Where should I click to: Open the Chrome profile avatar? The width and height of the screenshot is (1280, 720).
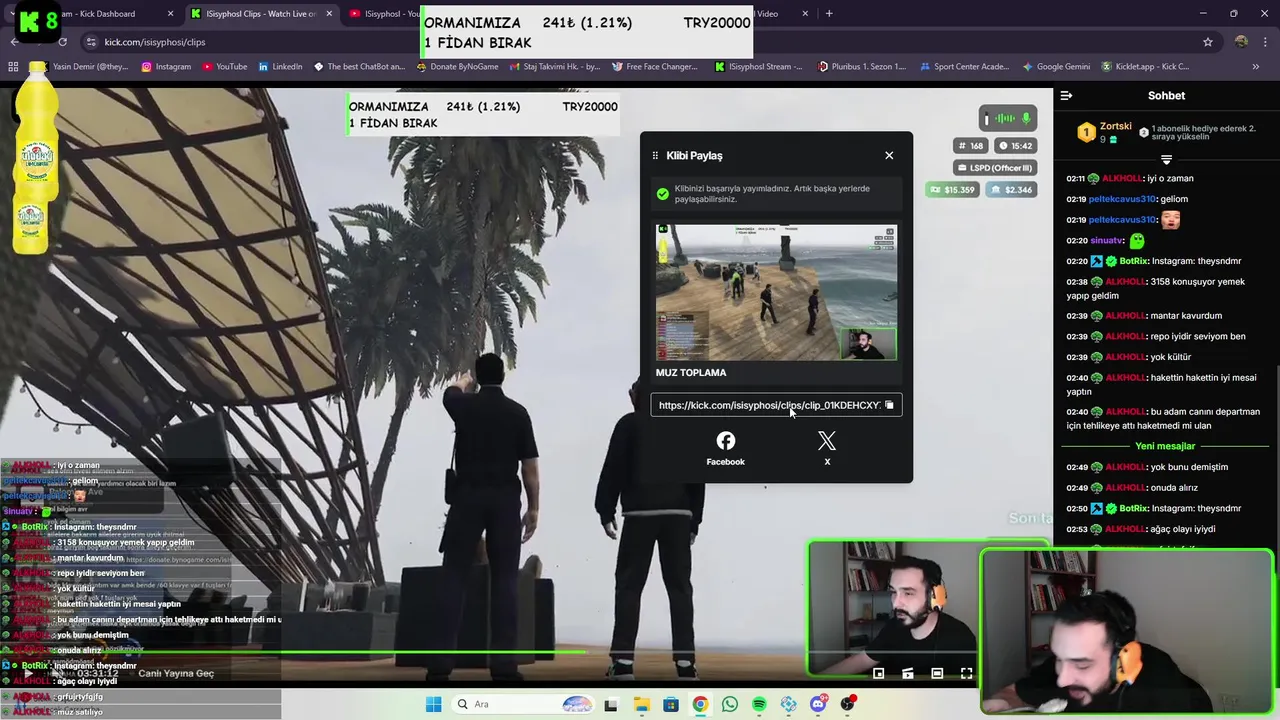pyautogui.click(x=1241, y=42)
